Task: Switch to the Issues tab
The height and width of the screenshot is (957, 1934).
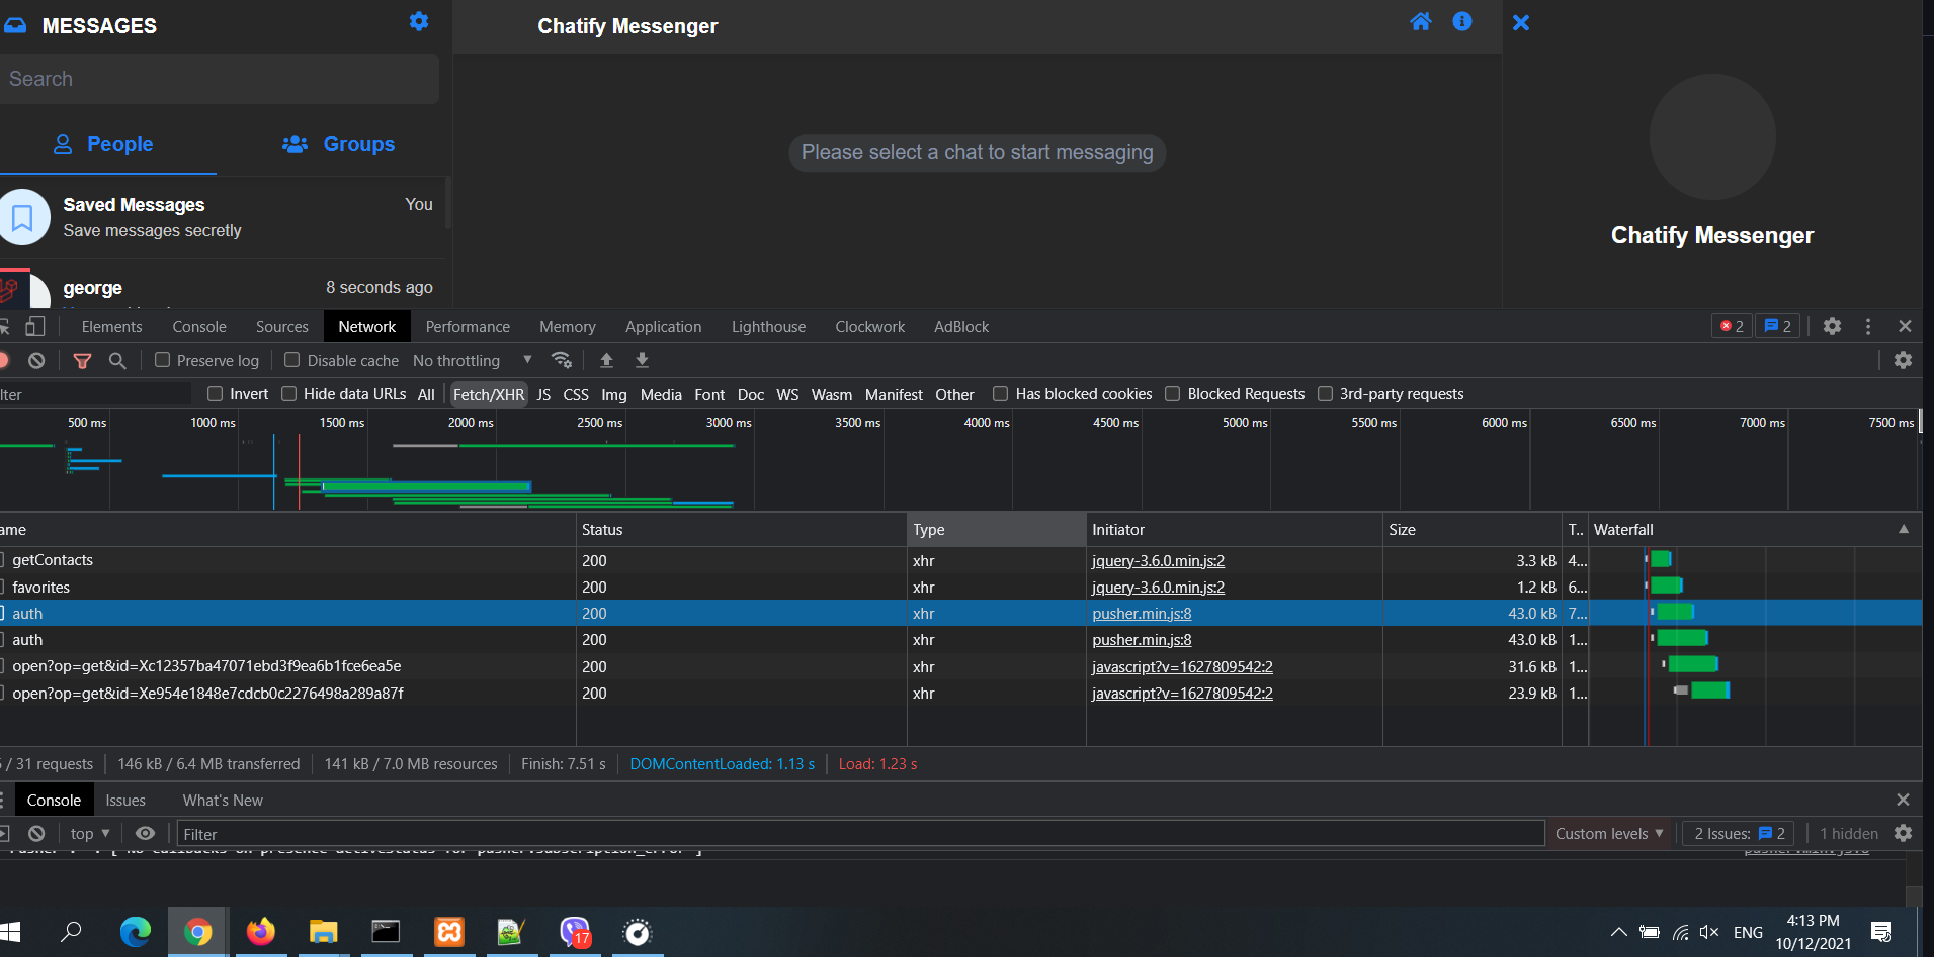Action: (x=125, y=800)
